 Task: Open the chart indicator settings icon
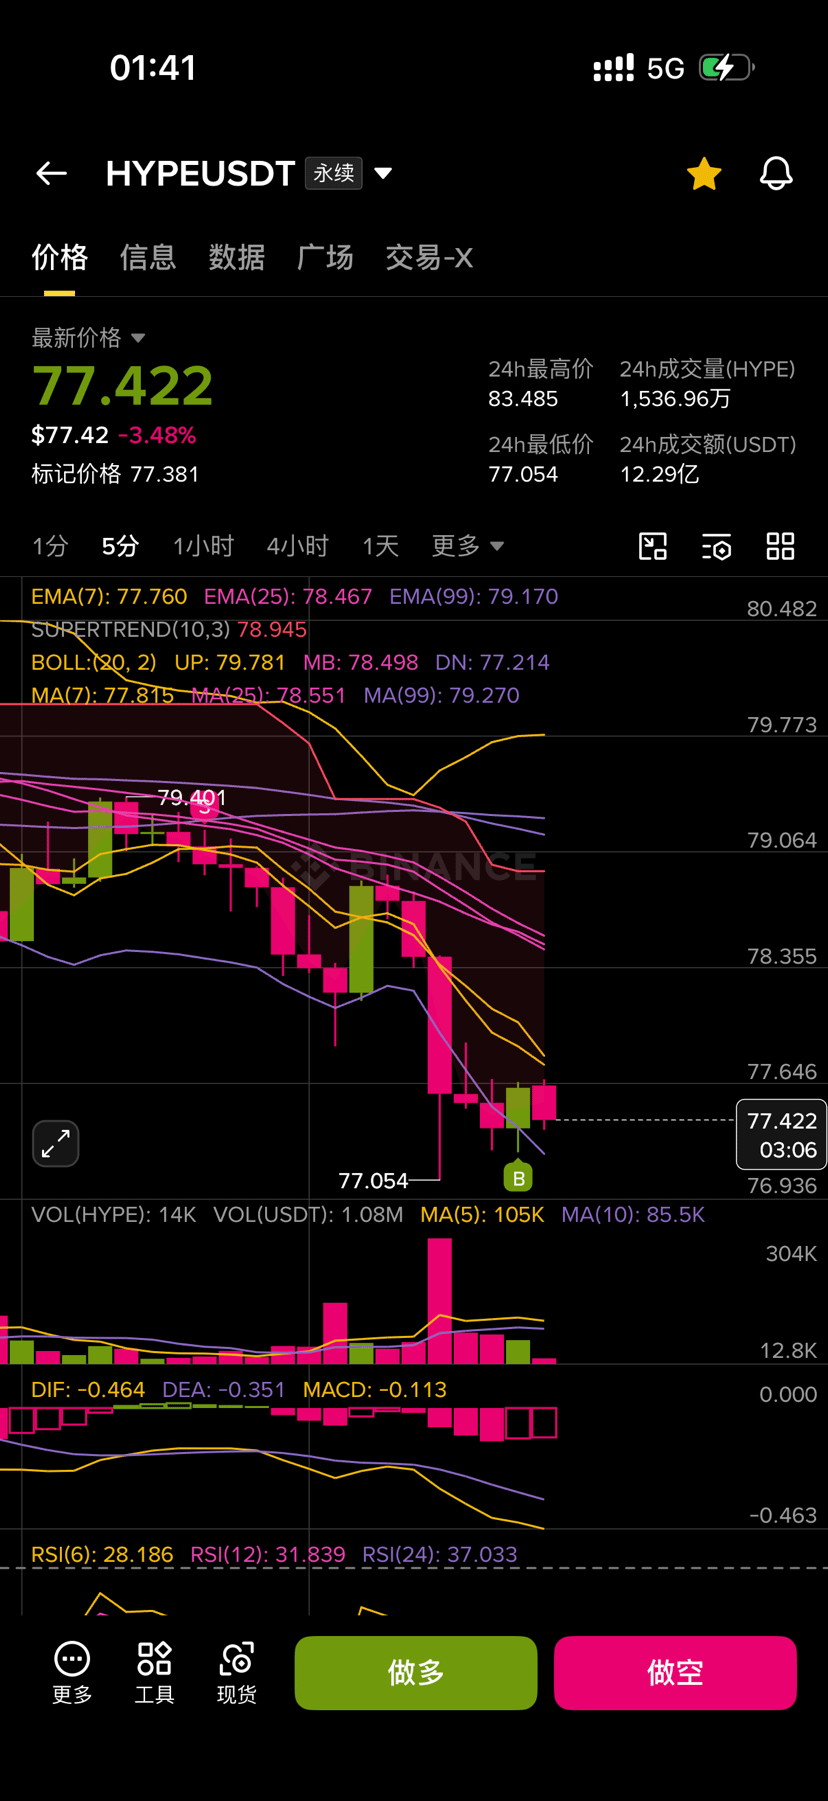click(x=716, y=546)
